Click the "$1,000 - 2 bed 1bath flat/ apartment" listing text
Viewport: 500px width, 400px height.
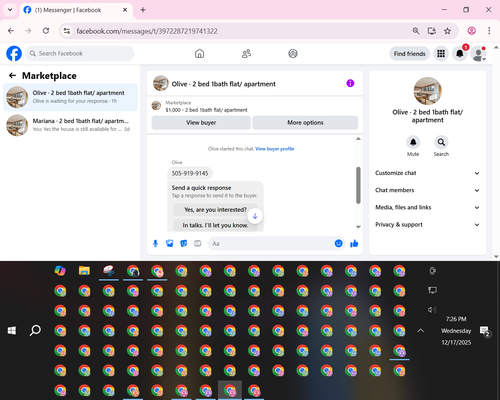click(206, 110)
